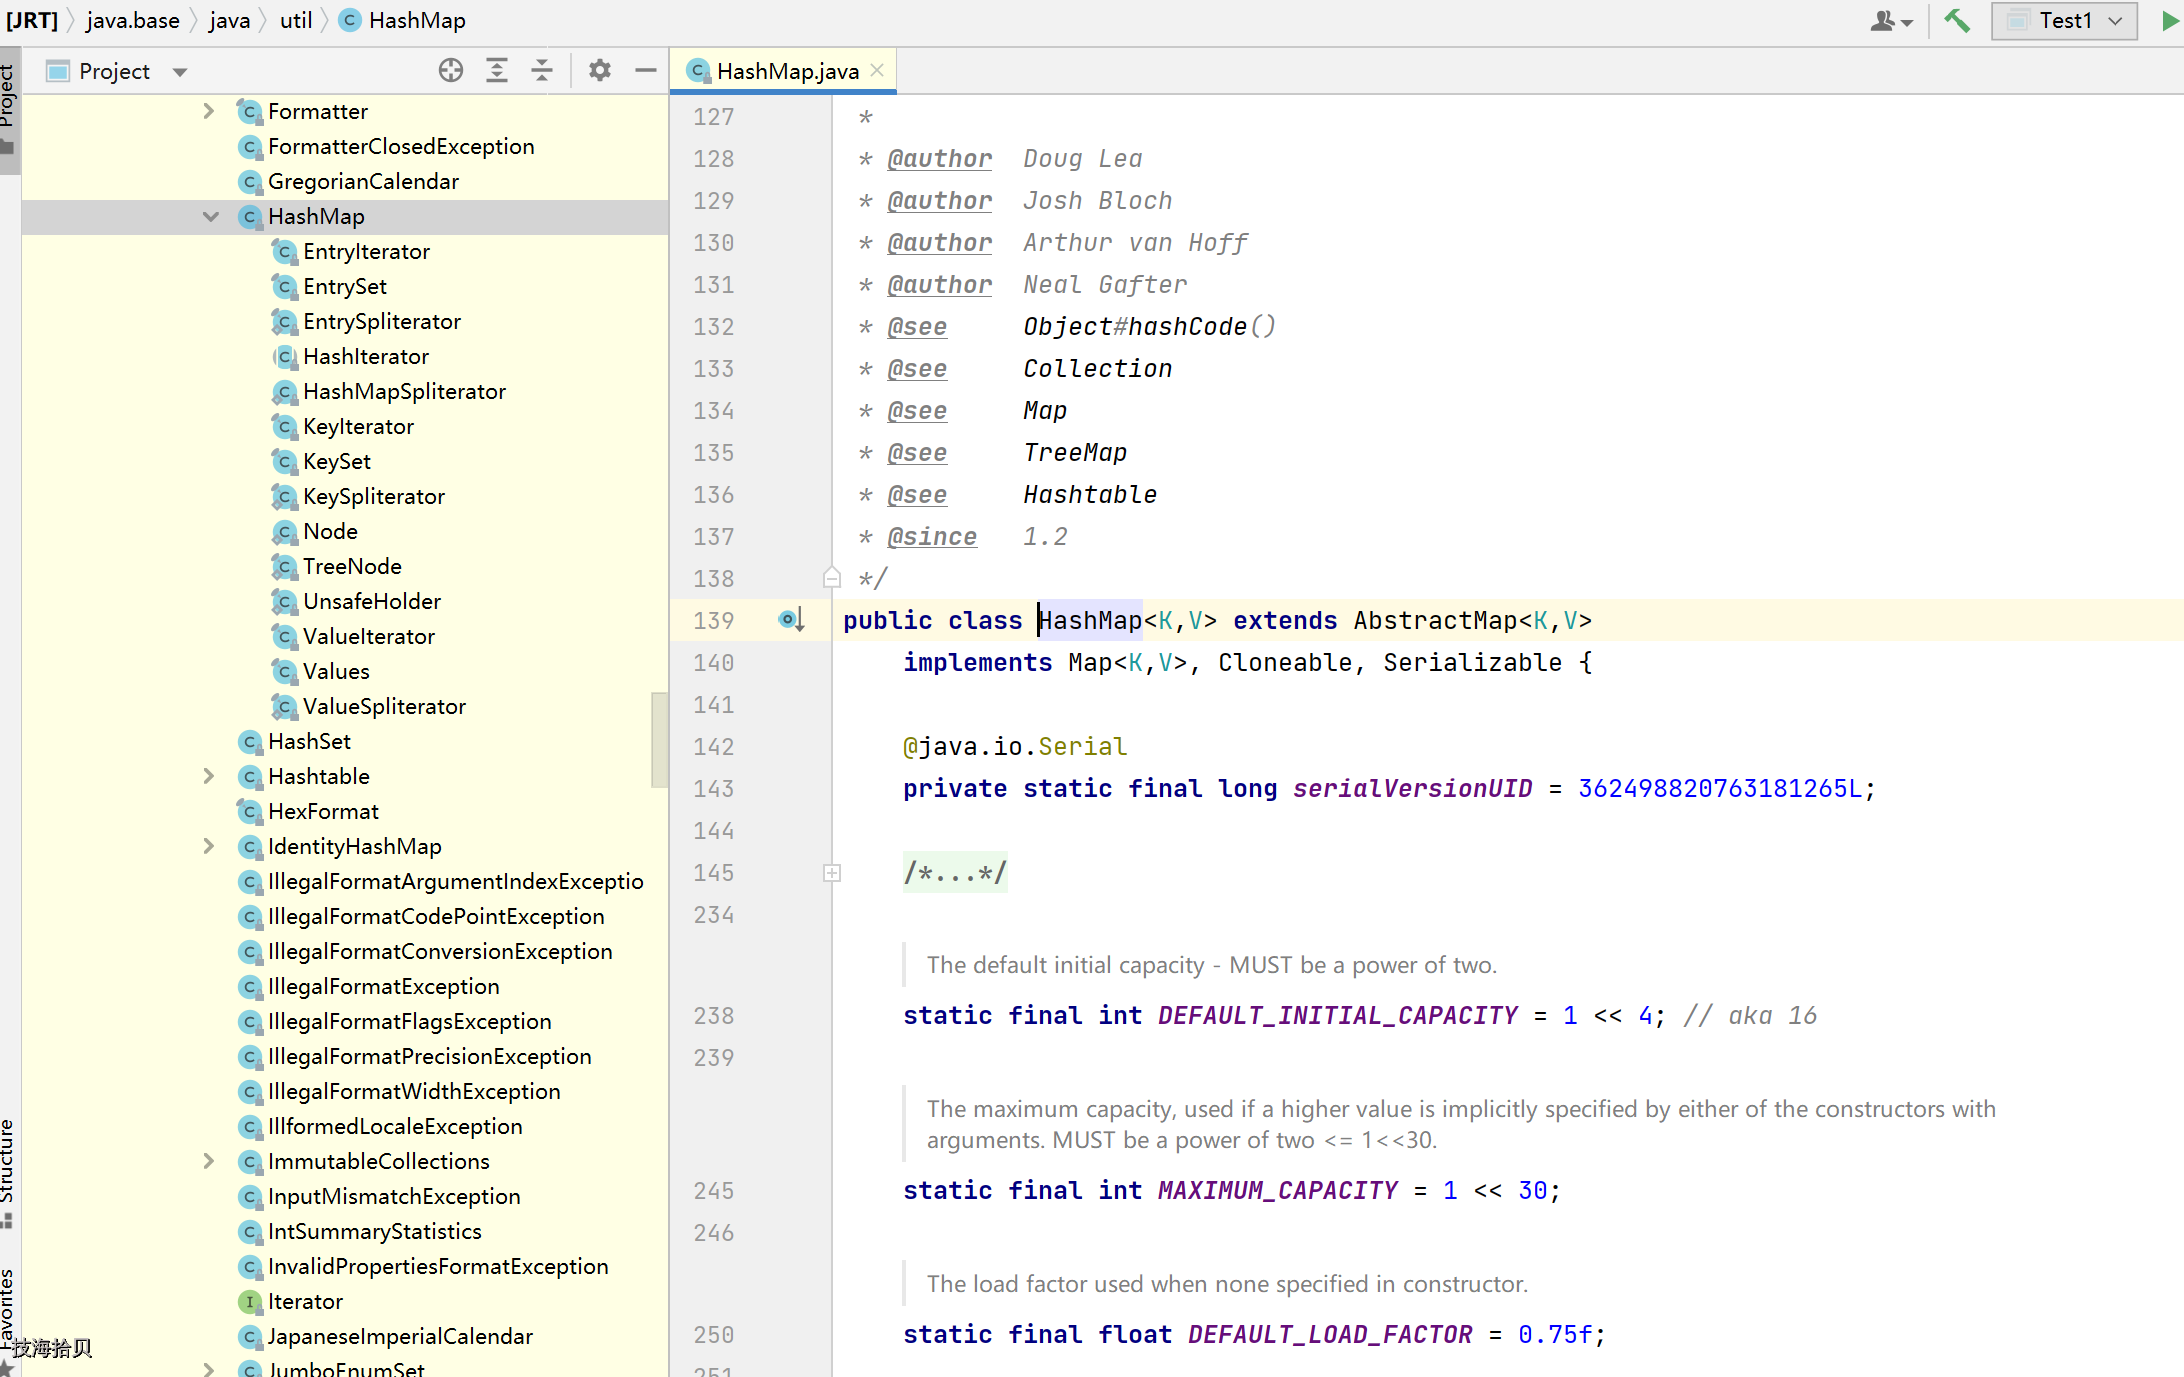Click java in the breadcrumb bar
The image size is (2184, 1377).
[230, 20]
